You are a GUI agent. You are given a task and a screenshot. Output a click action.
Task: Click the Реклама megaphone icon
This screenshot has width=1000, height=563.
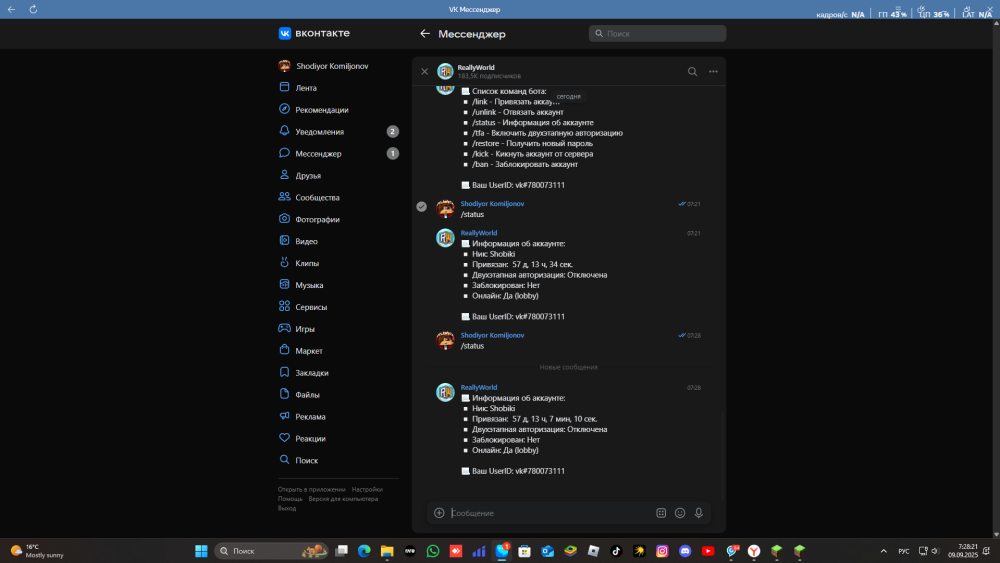[284, 416]
